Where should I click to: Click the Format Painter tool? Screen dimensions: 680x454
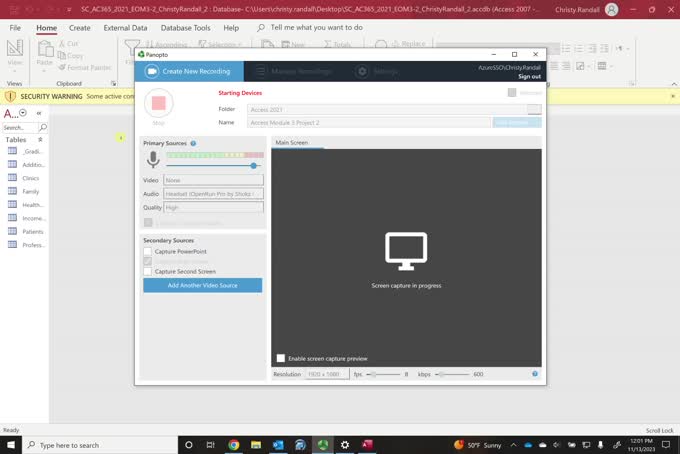pos(85,67)
